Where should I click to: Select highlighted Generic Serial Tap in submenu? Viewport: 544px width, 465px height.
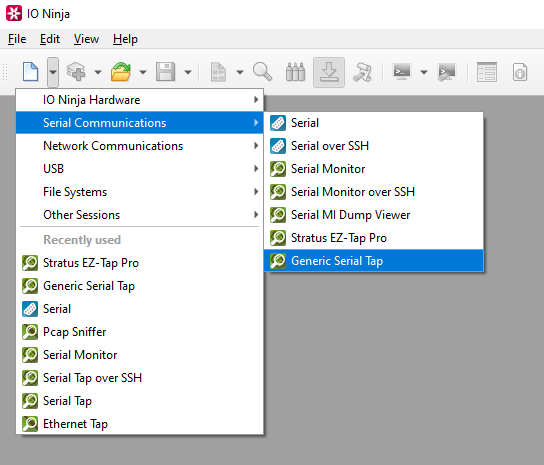(x=374, y=261)
